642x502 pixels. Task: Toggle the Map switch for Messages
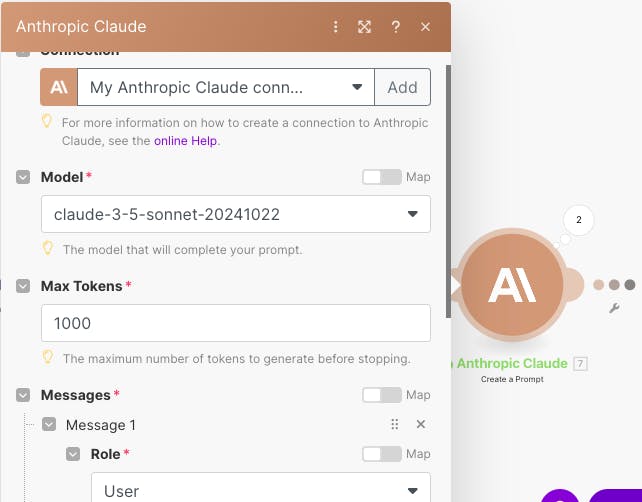382,395
